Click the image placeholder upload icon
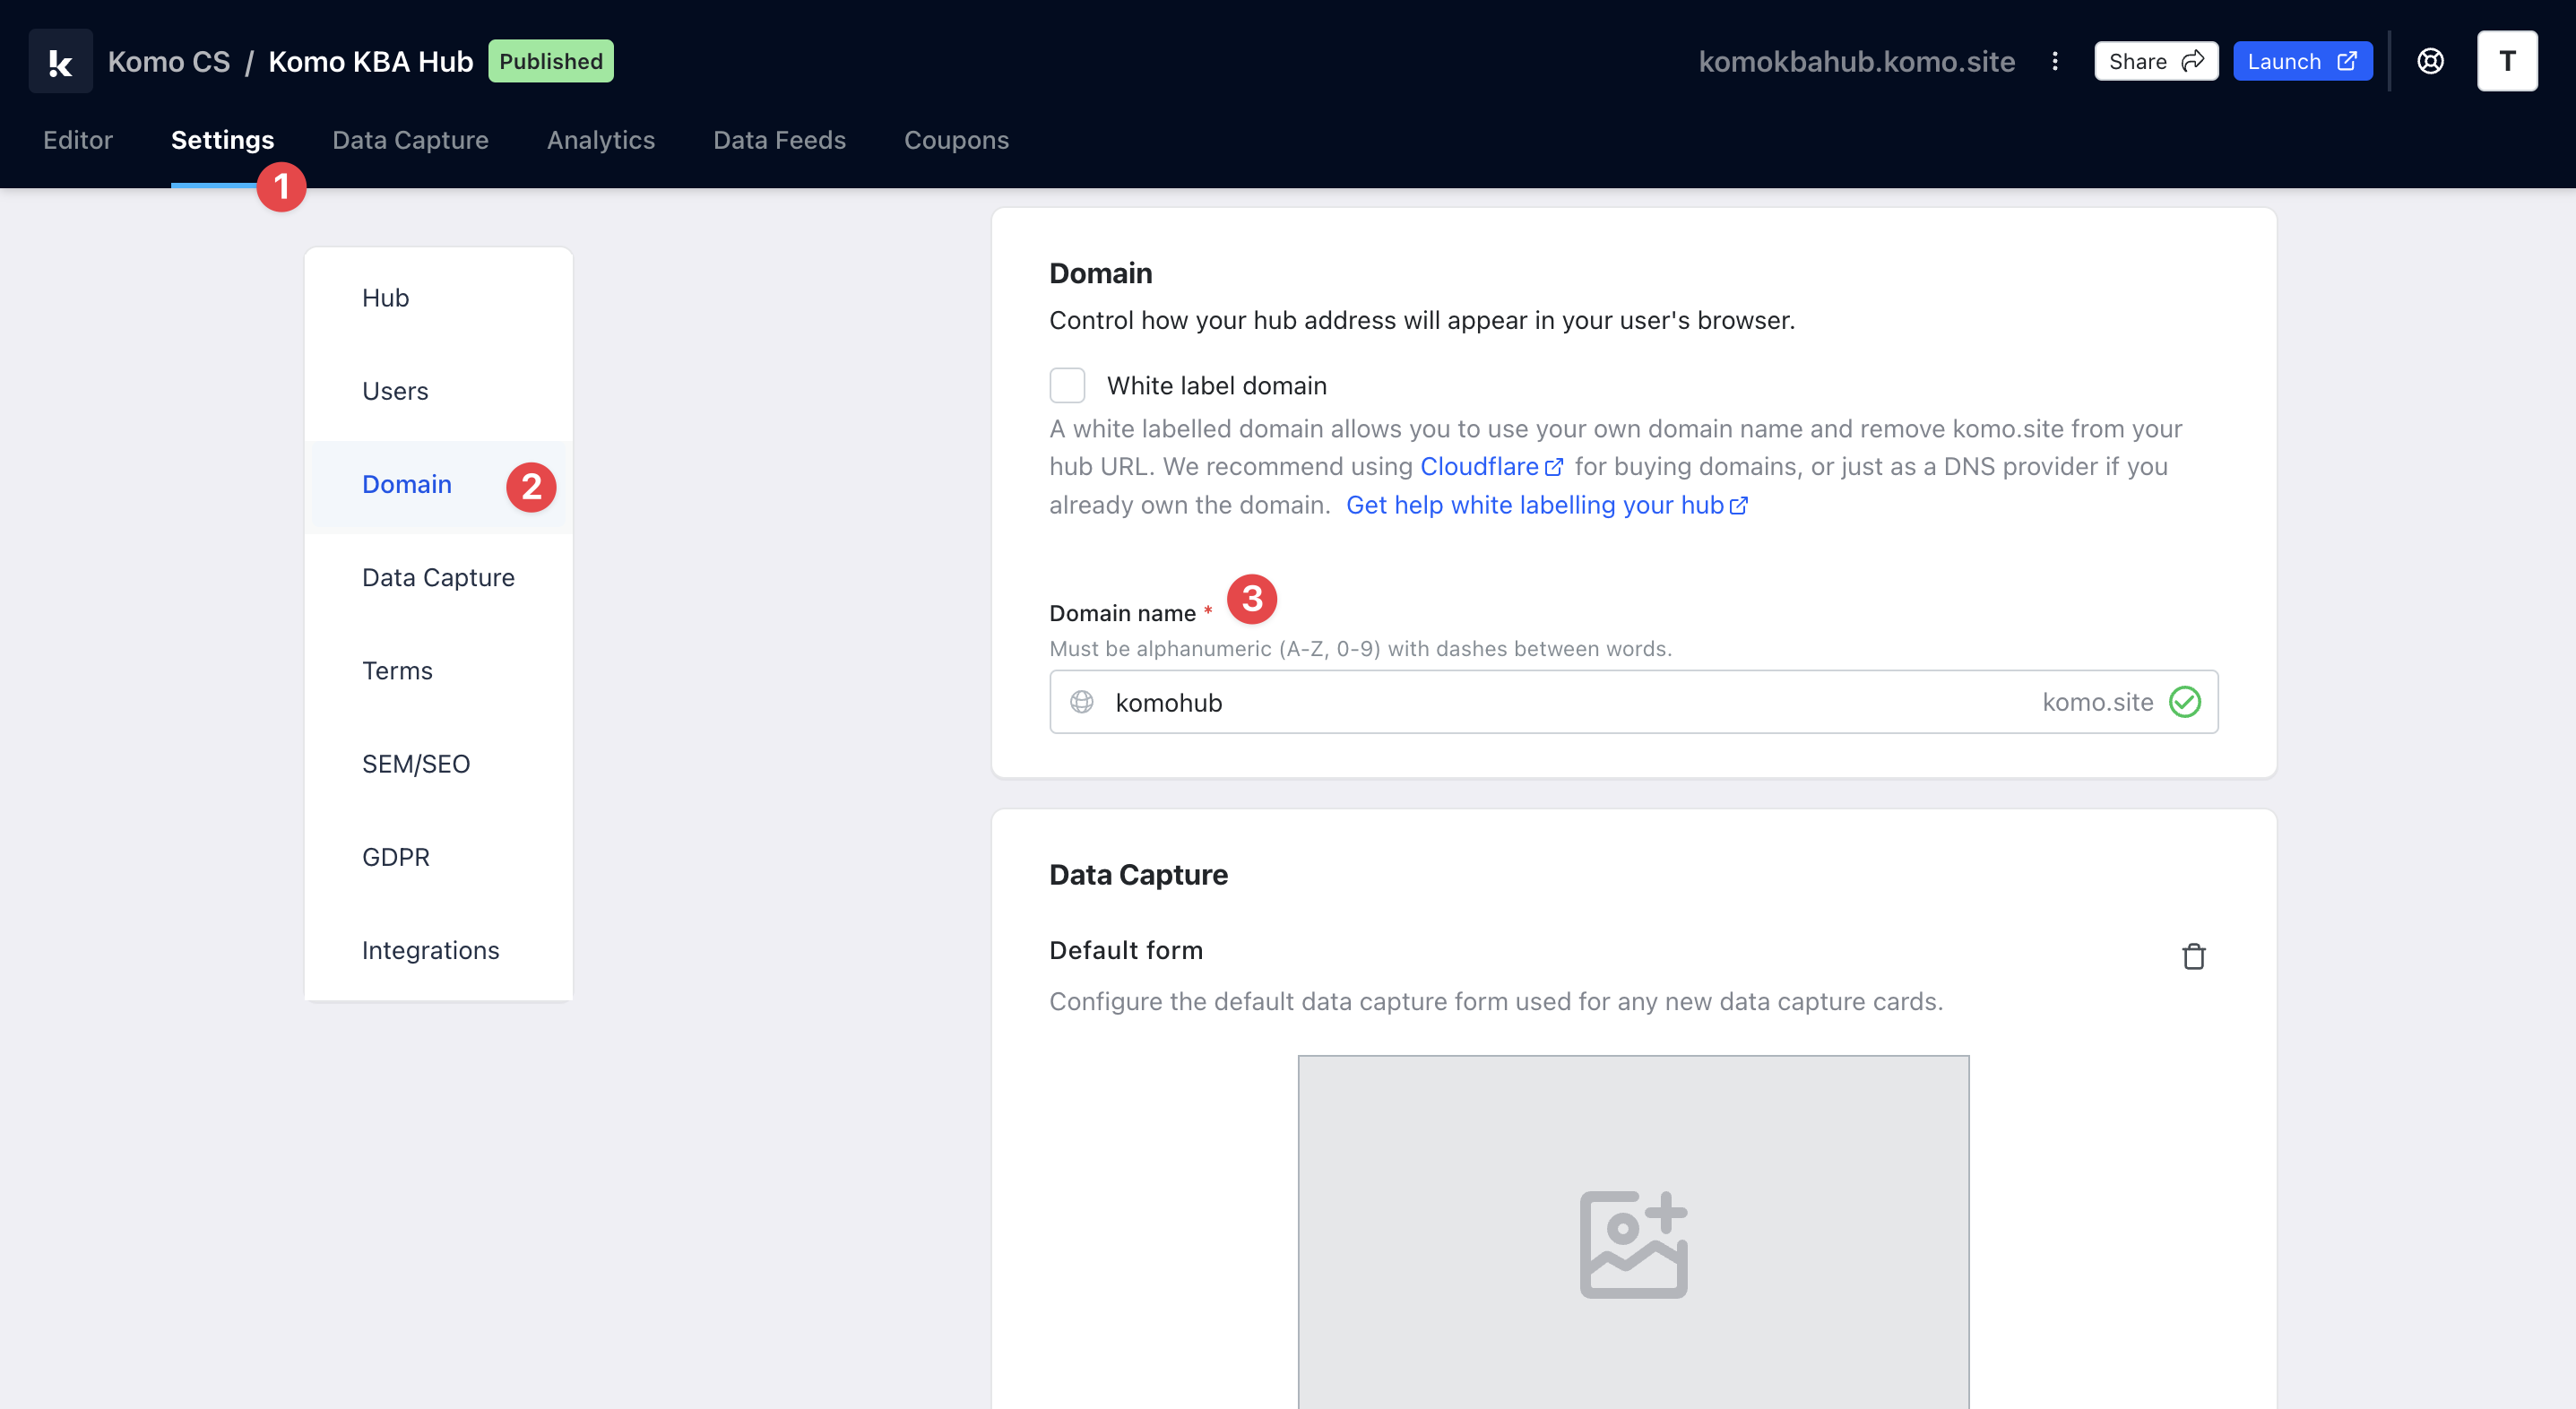 tap(1633, 1243)
